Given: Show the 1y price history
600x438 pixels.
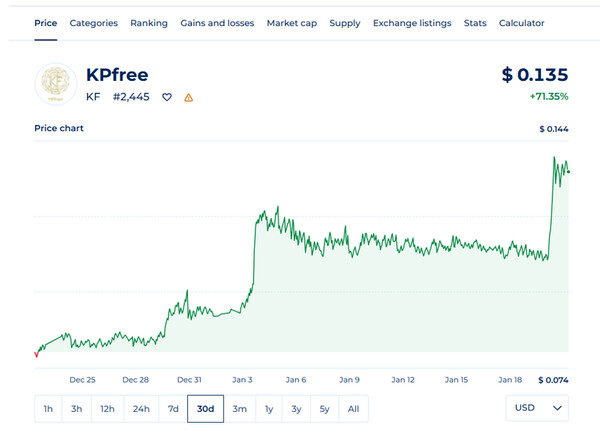Looking at the screenshot, I should click(x=269, y=408).
